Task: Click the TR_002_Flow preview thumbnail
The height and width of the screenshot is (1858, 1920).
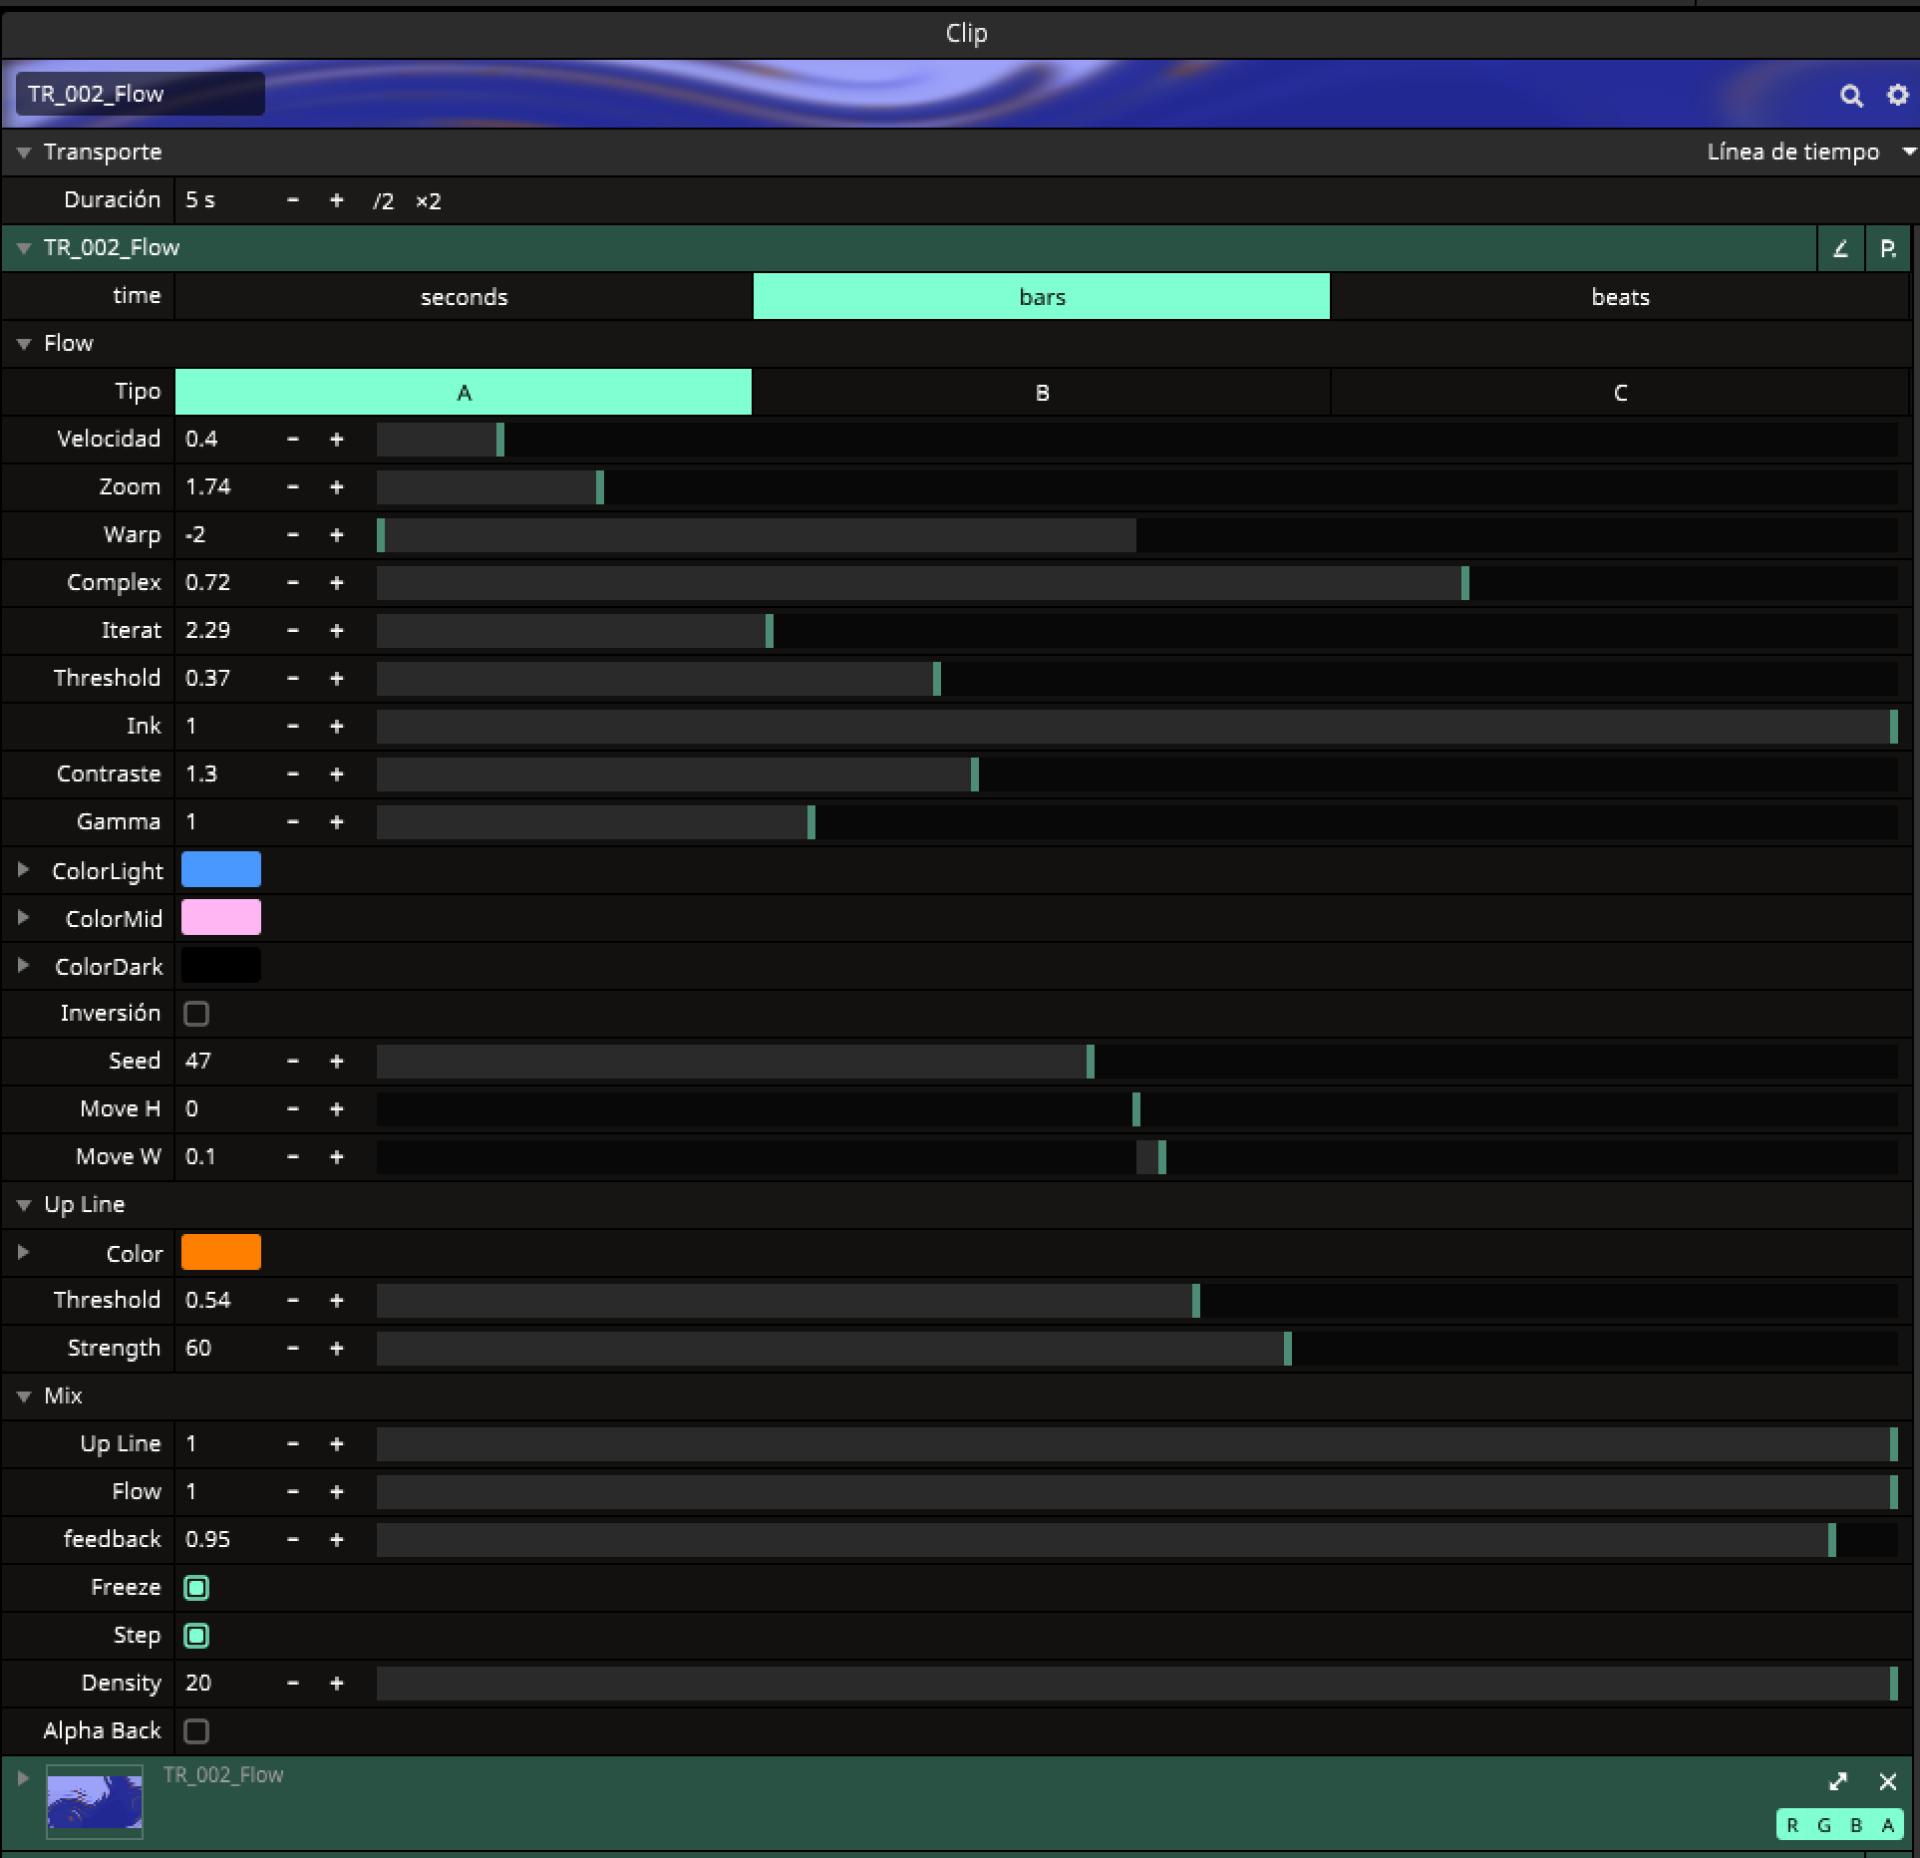Action: (95, 1801)
